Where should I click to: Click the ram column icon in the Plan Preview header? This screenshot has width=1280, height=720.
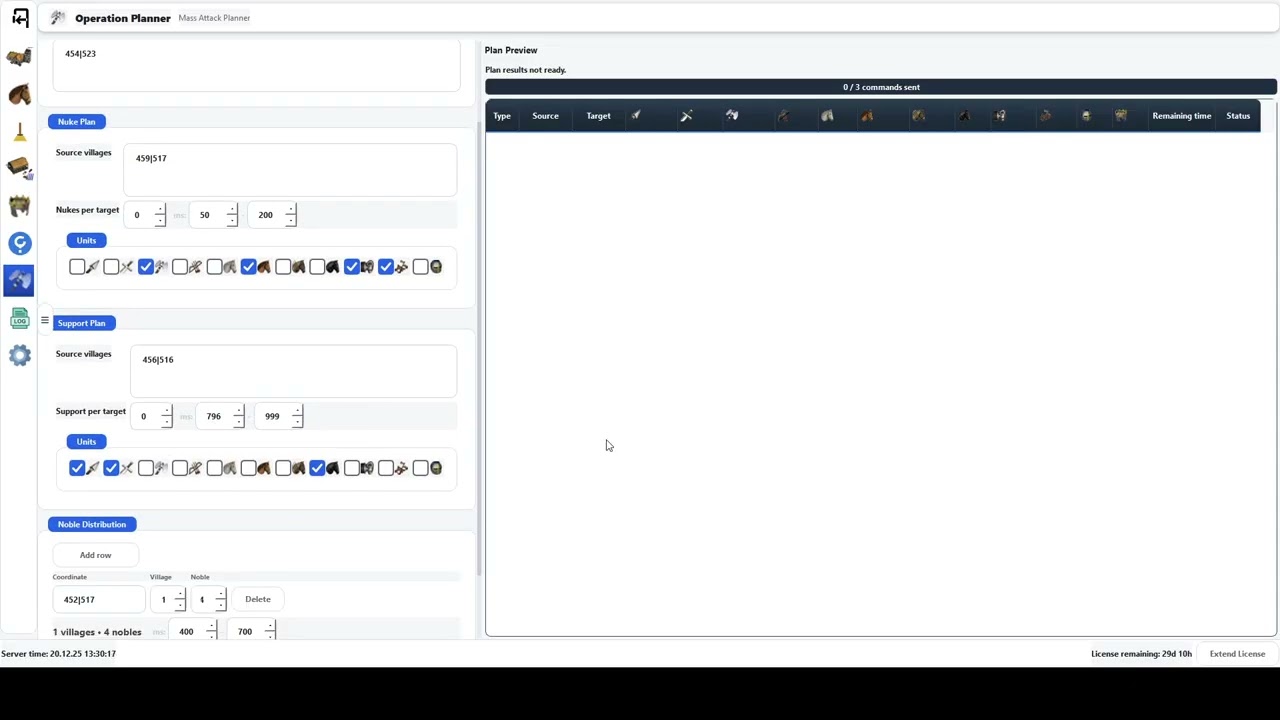(1000, 116)
